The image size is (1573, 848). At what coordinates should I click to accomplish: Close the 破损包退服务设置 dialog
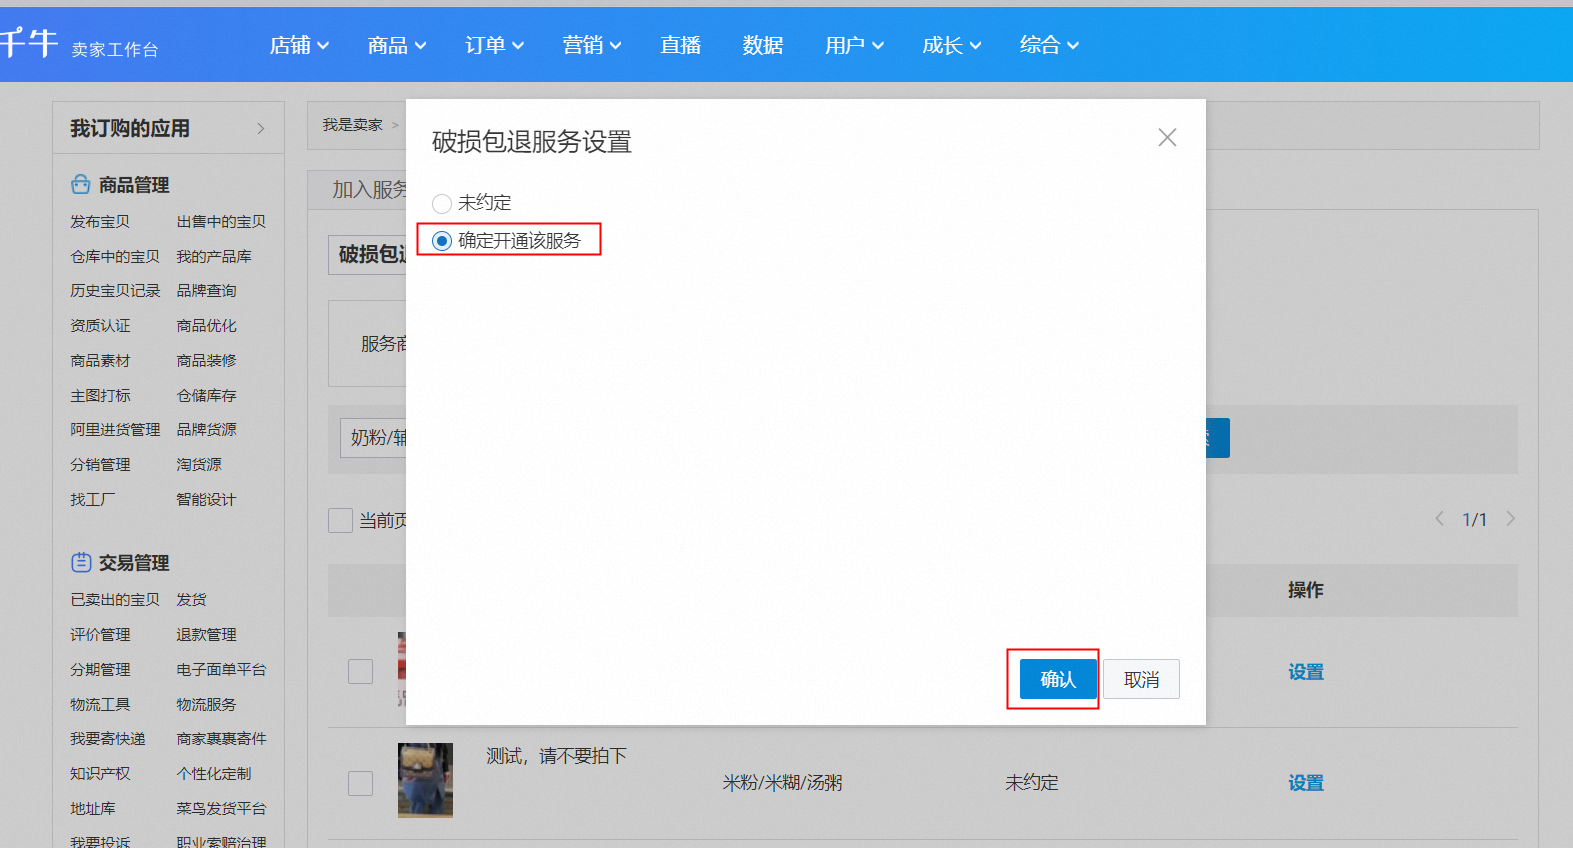coord(1167,138)
